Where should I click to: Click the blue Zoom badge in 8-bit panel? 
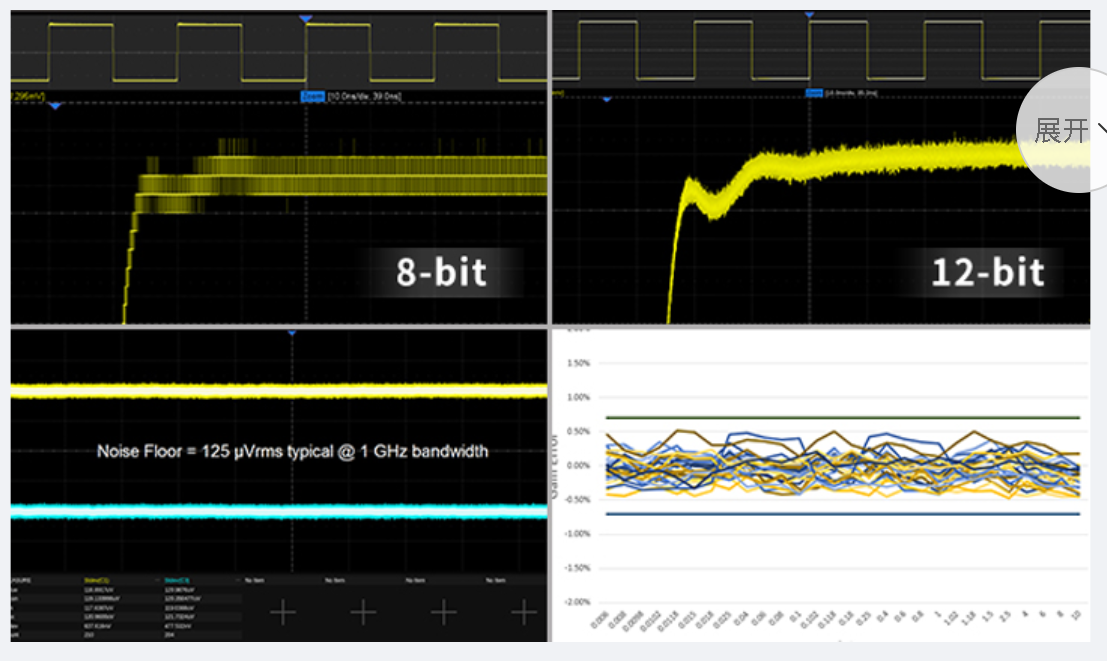pyautogui.click(x=312, y=96)
